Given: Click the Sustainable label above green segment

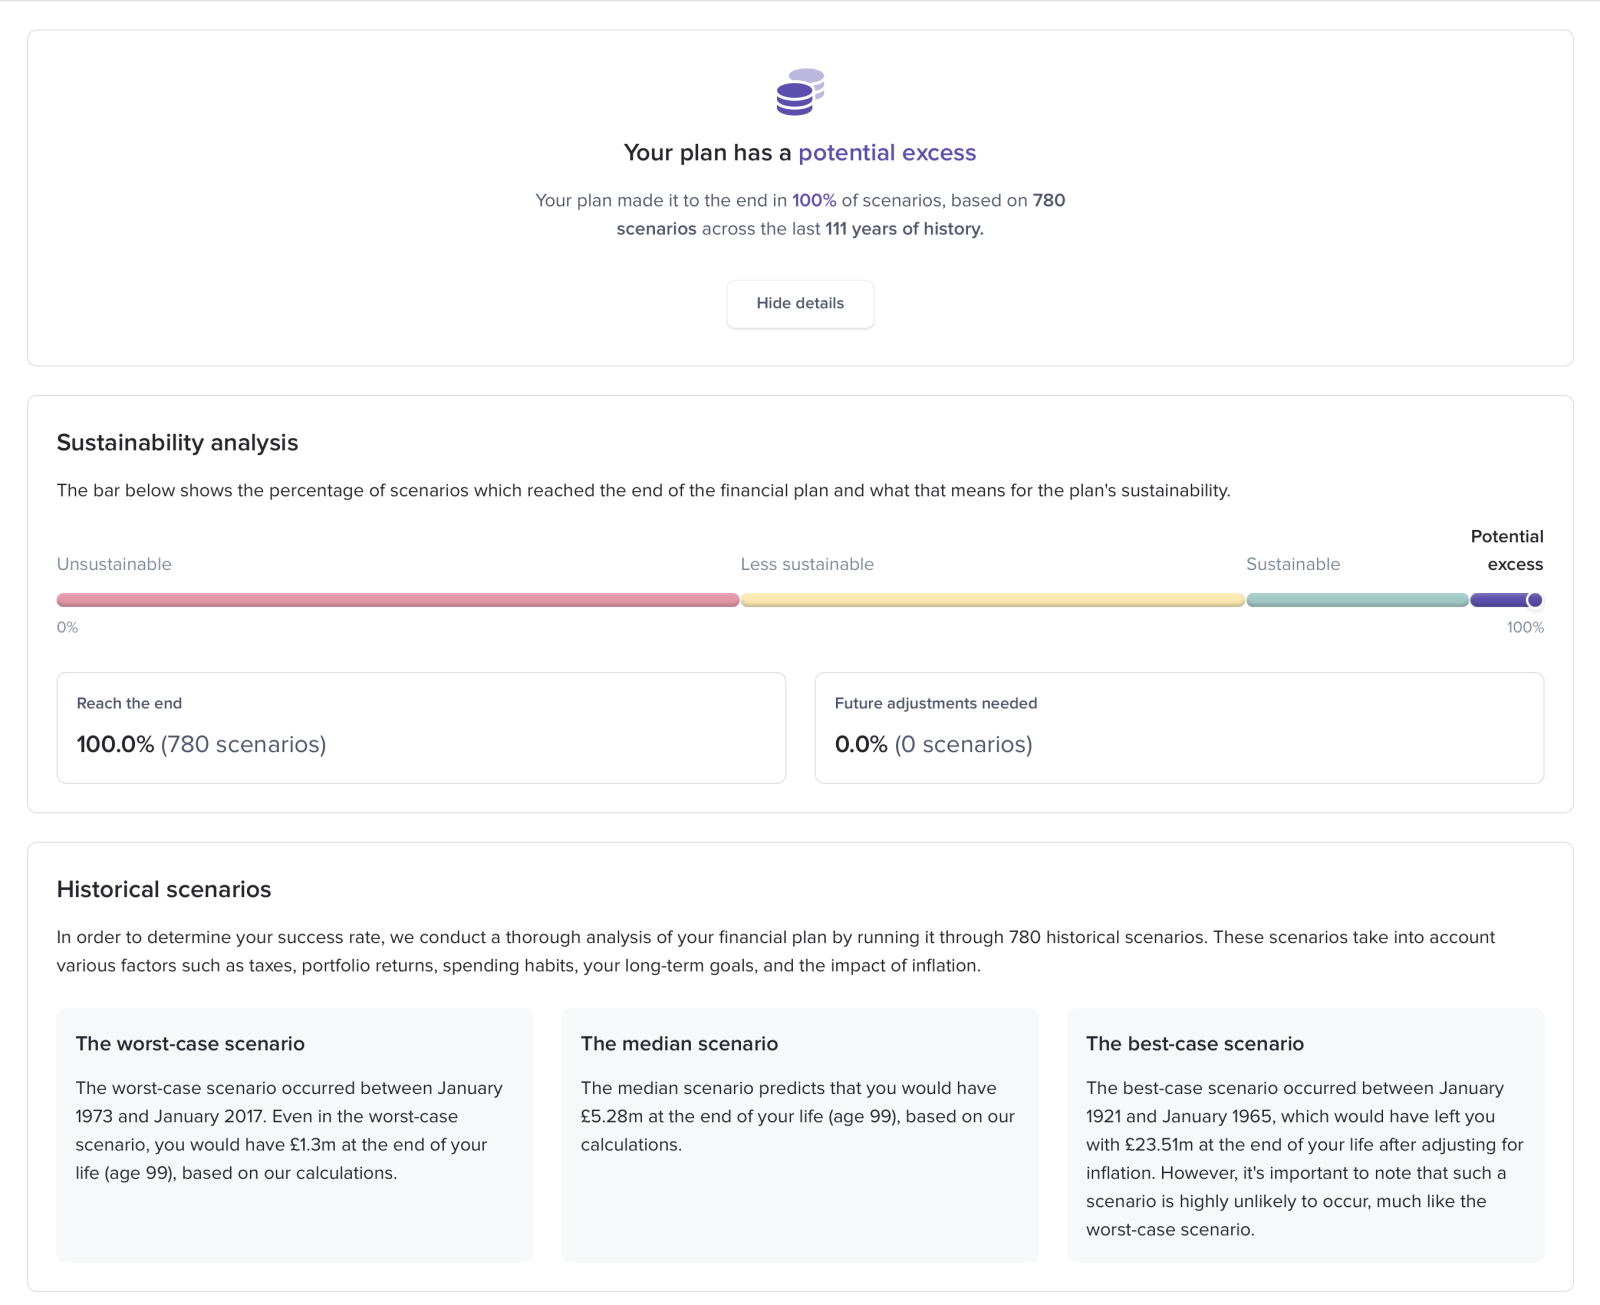Looking at the screenshot, I should pyautogui.click(x=1292, y=564).
